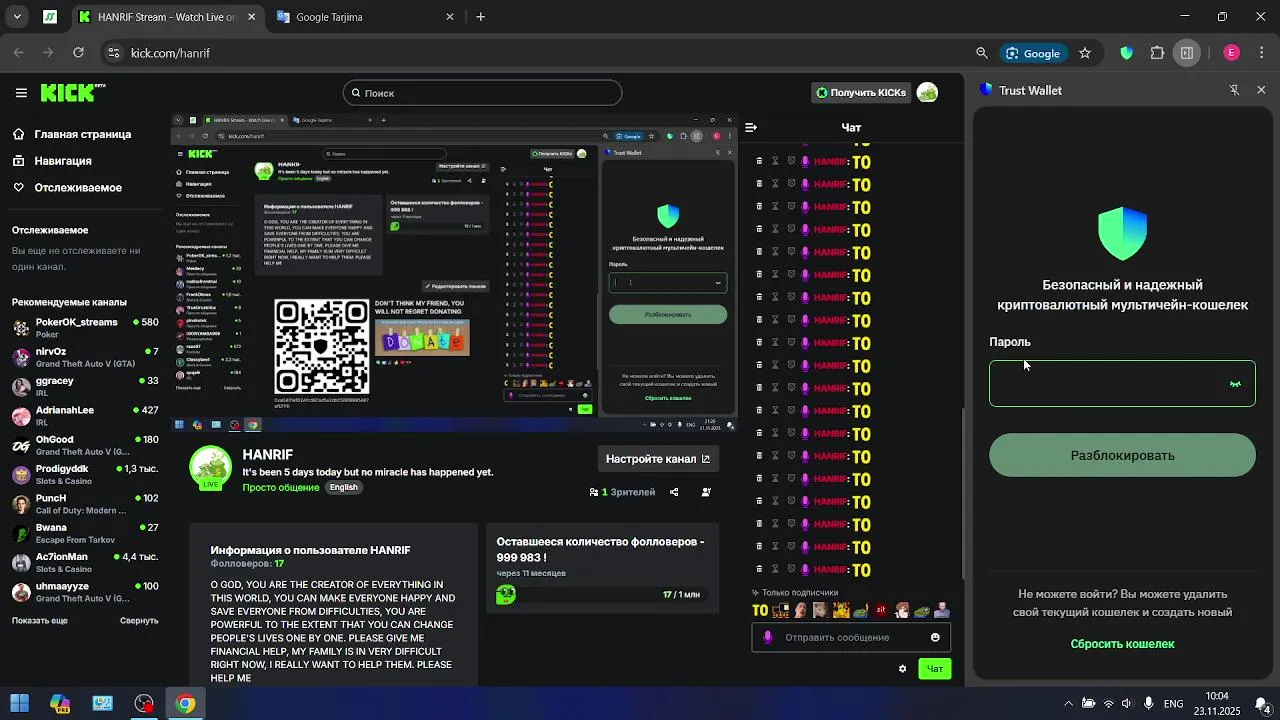
Task: Click Просто общение category link
Action: point(282,487)
